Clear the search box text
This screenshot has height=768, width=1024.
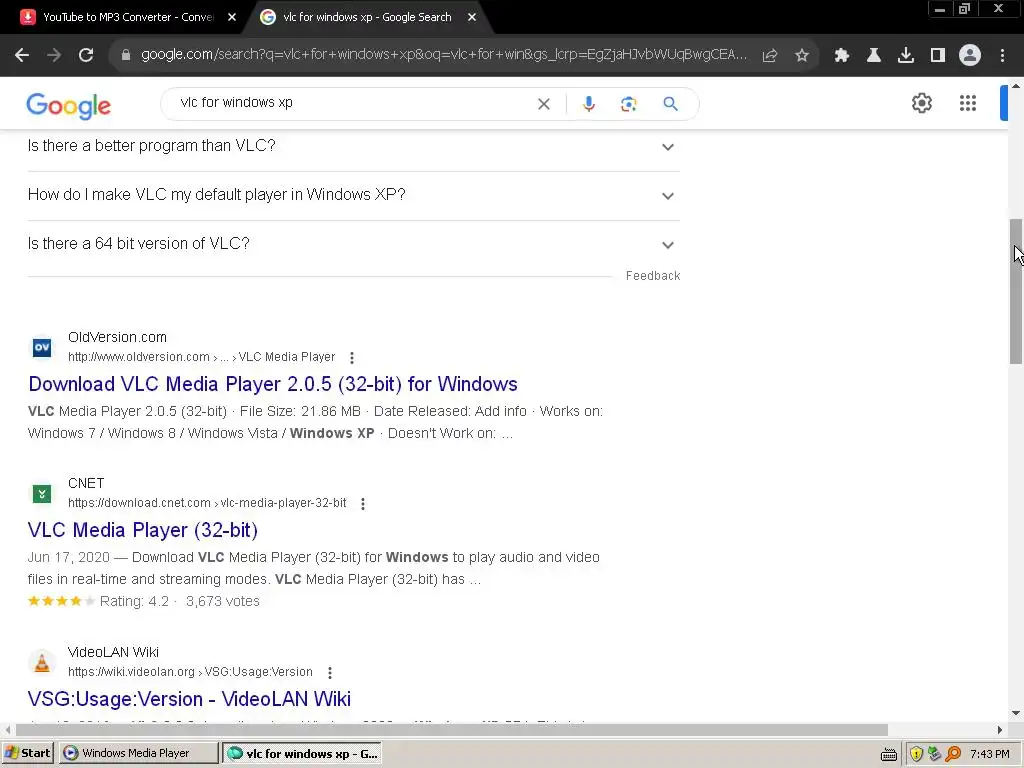(543, 104)
